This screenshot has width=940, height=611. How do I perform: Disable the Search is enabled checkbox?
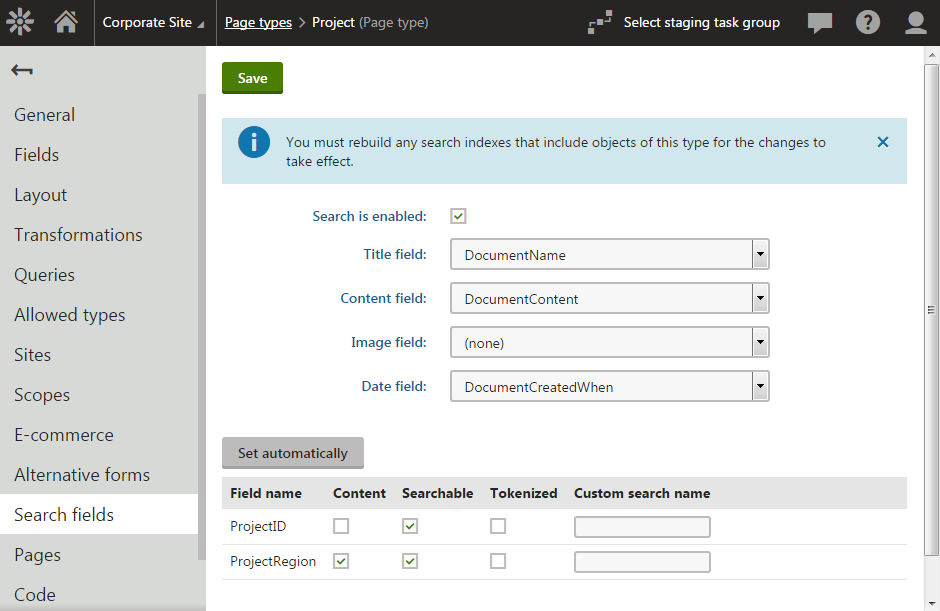coord(457,215)
